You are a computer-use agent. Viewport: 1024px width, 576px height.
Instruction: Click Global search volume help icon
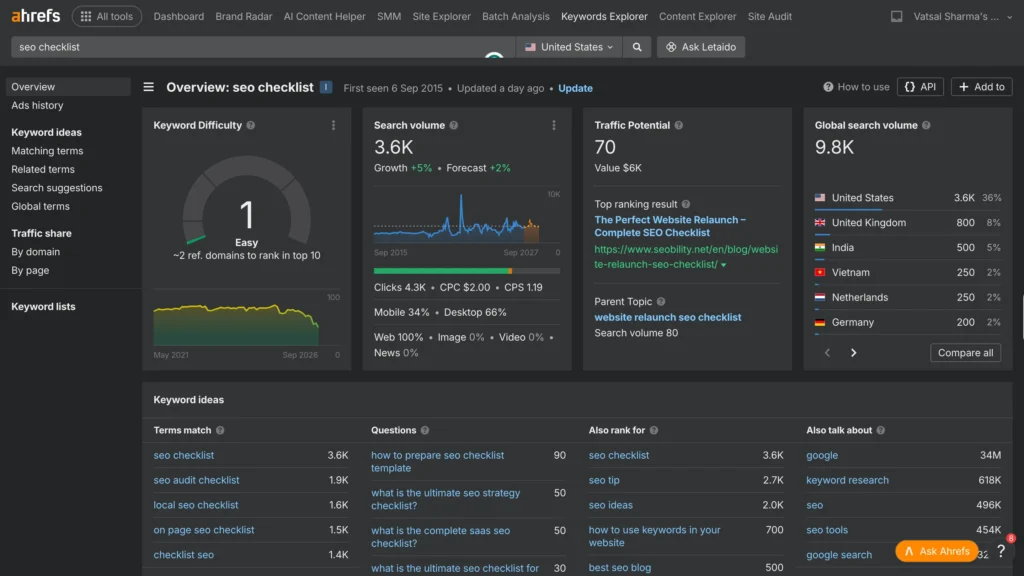[x=926, y=125]
